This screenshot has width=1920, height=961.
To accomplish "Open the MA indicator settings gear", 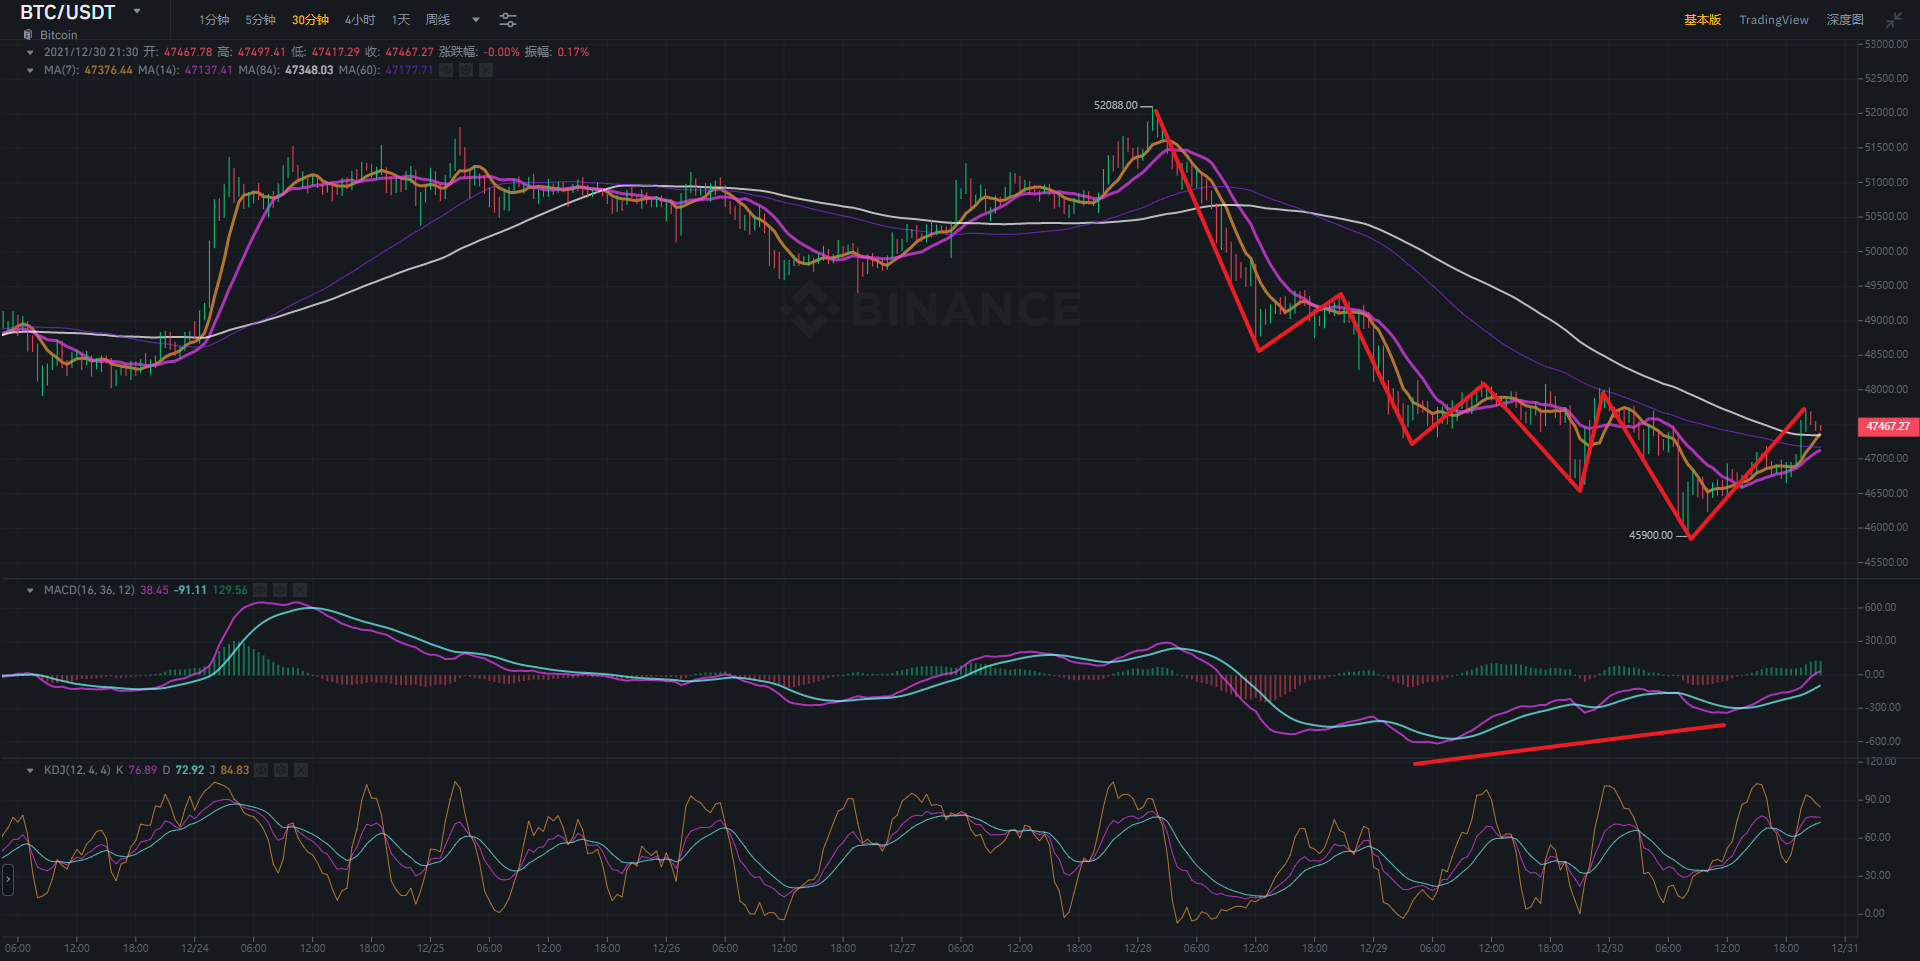I will click(466, 70).
